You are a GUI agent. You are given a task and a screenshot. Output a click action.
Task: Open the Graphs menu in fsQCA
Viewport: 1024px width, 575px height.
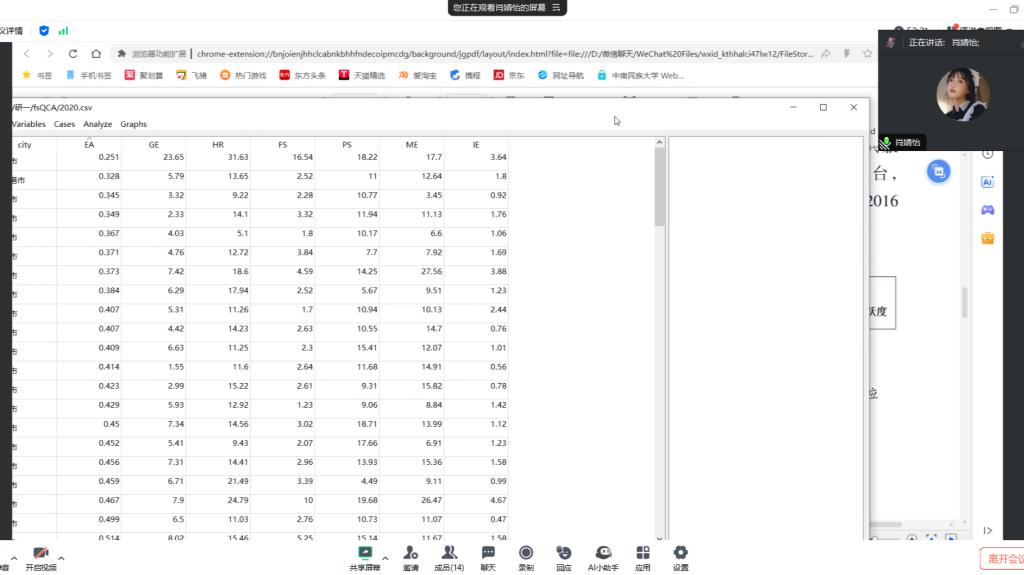tap(133, 124)
